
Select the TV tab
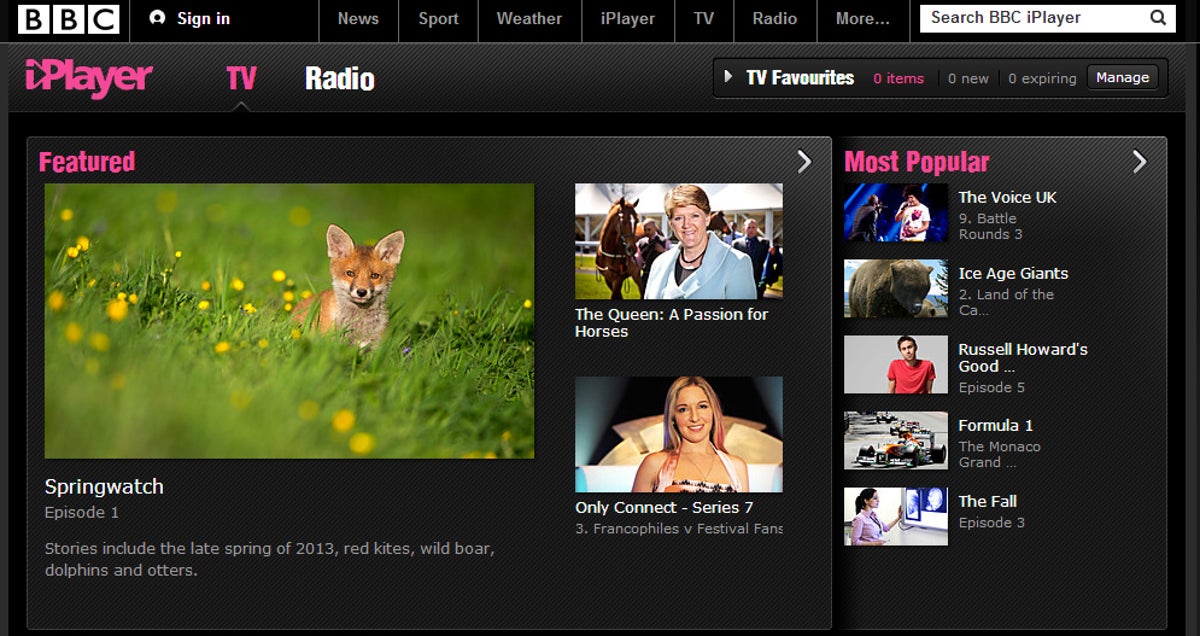[x=241, y=79]
